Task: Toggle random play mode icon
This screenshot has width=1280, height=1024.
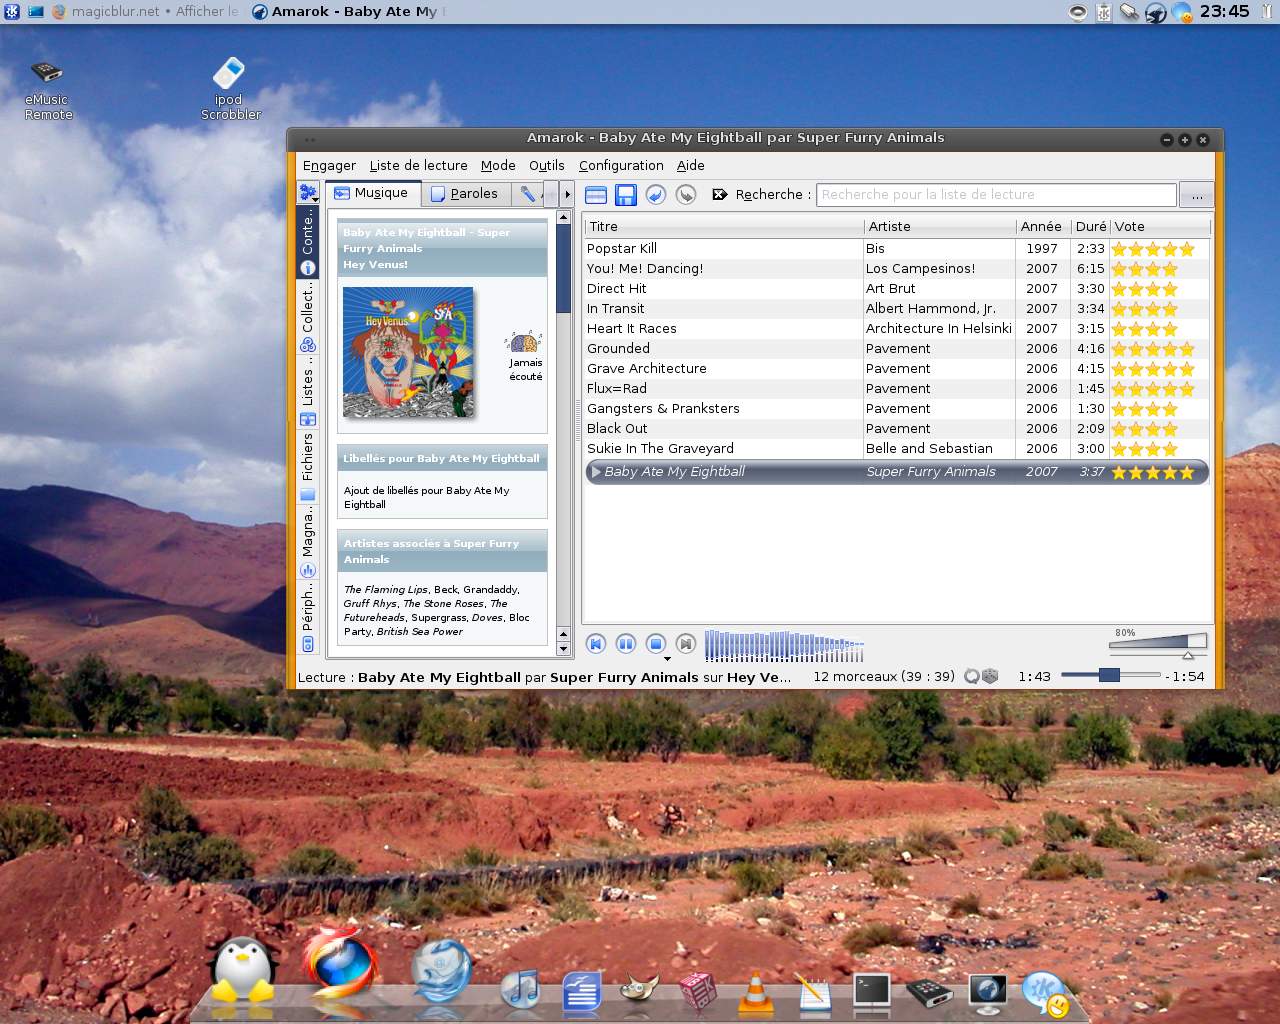Action: [990, 677]
